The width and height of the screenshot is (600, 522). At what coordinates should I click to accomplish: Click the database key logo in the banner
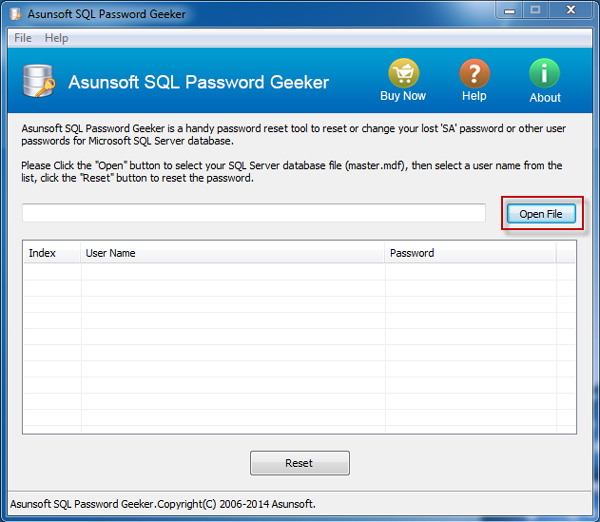click(39, 81)
